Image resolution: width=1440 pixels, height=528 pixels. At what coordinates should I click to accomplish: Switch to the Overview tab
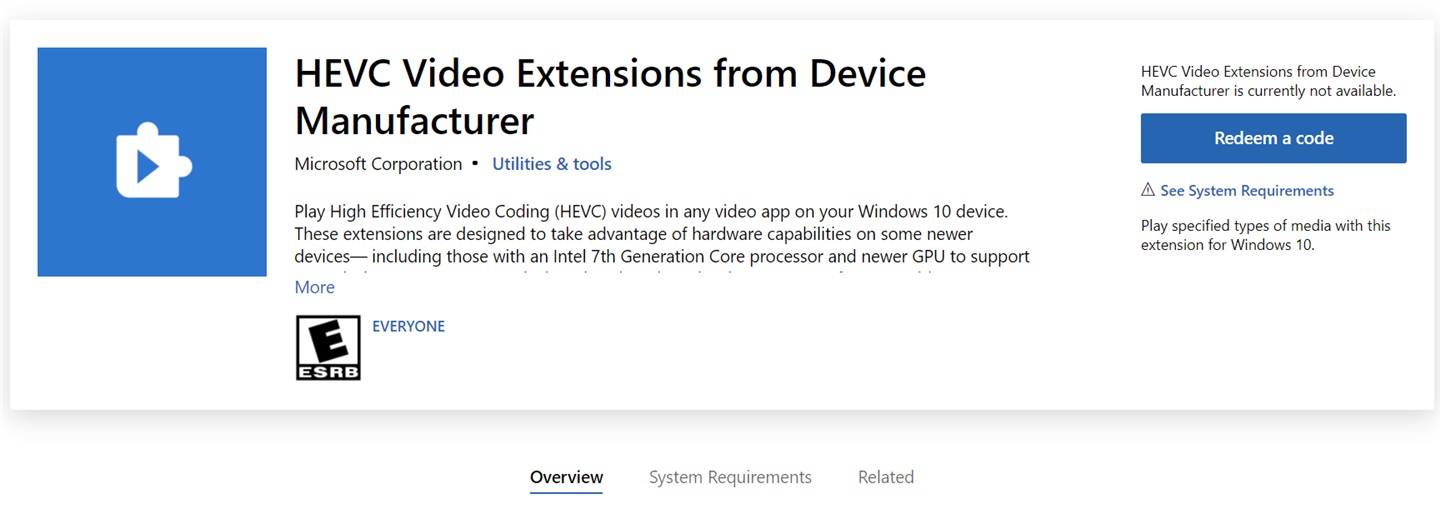(x=566, y=477)
